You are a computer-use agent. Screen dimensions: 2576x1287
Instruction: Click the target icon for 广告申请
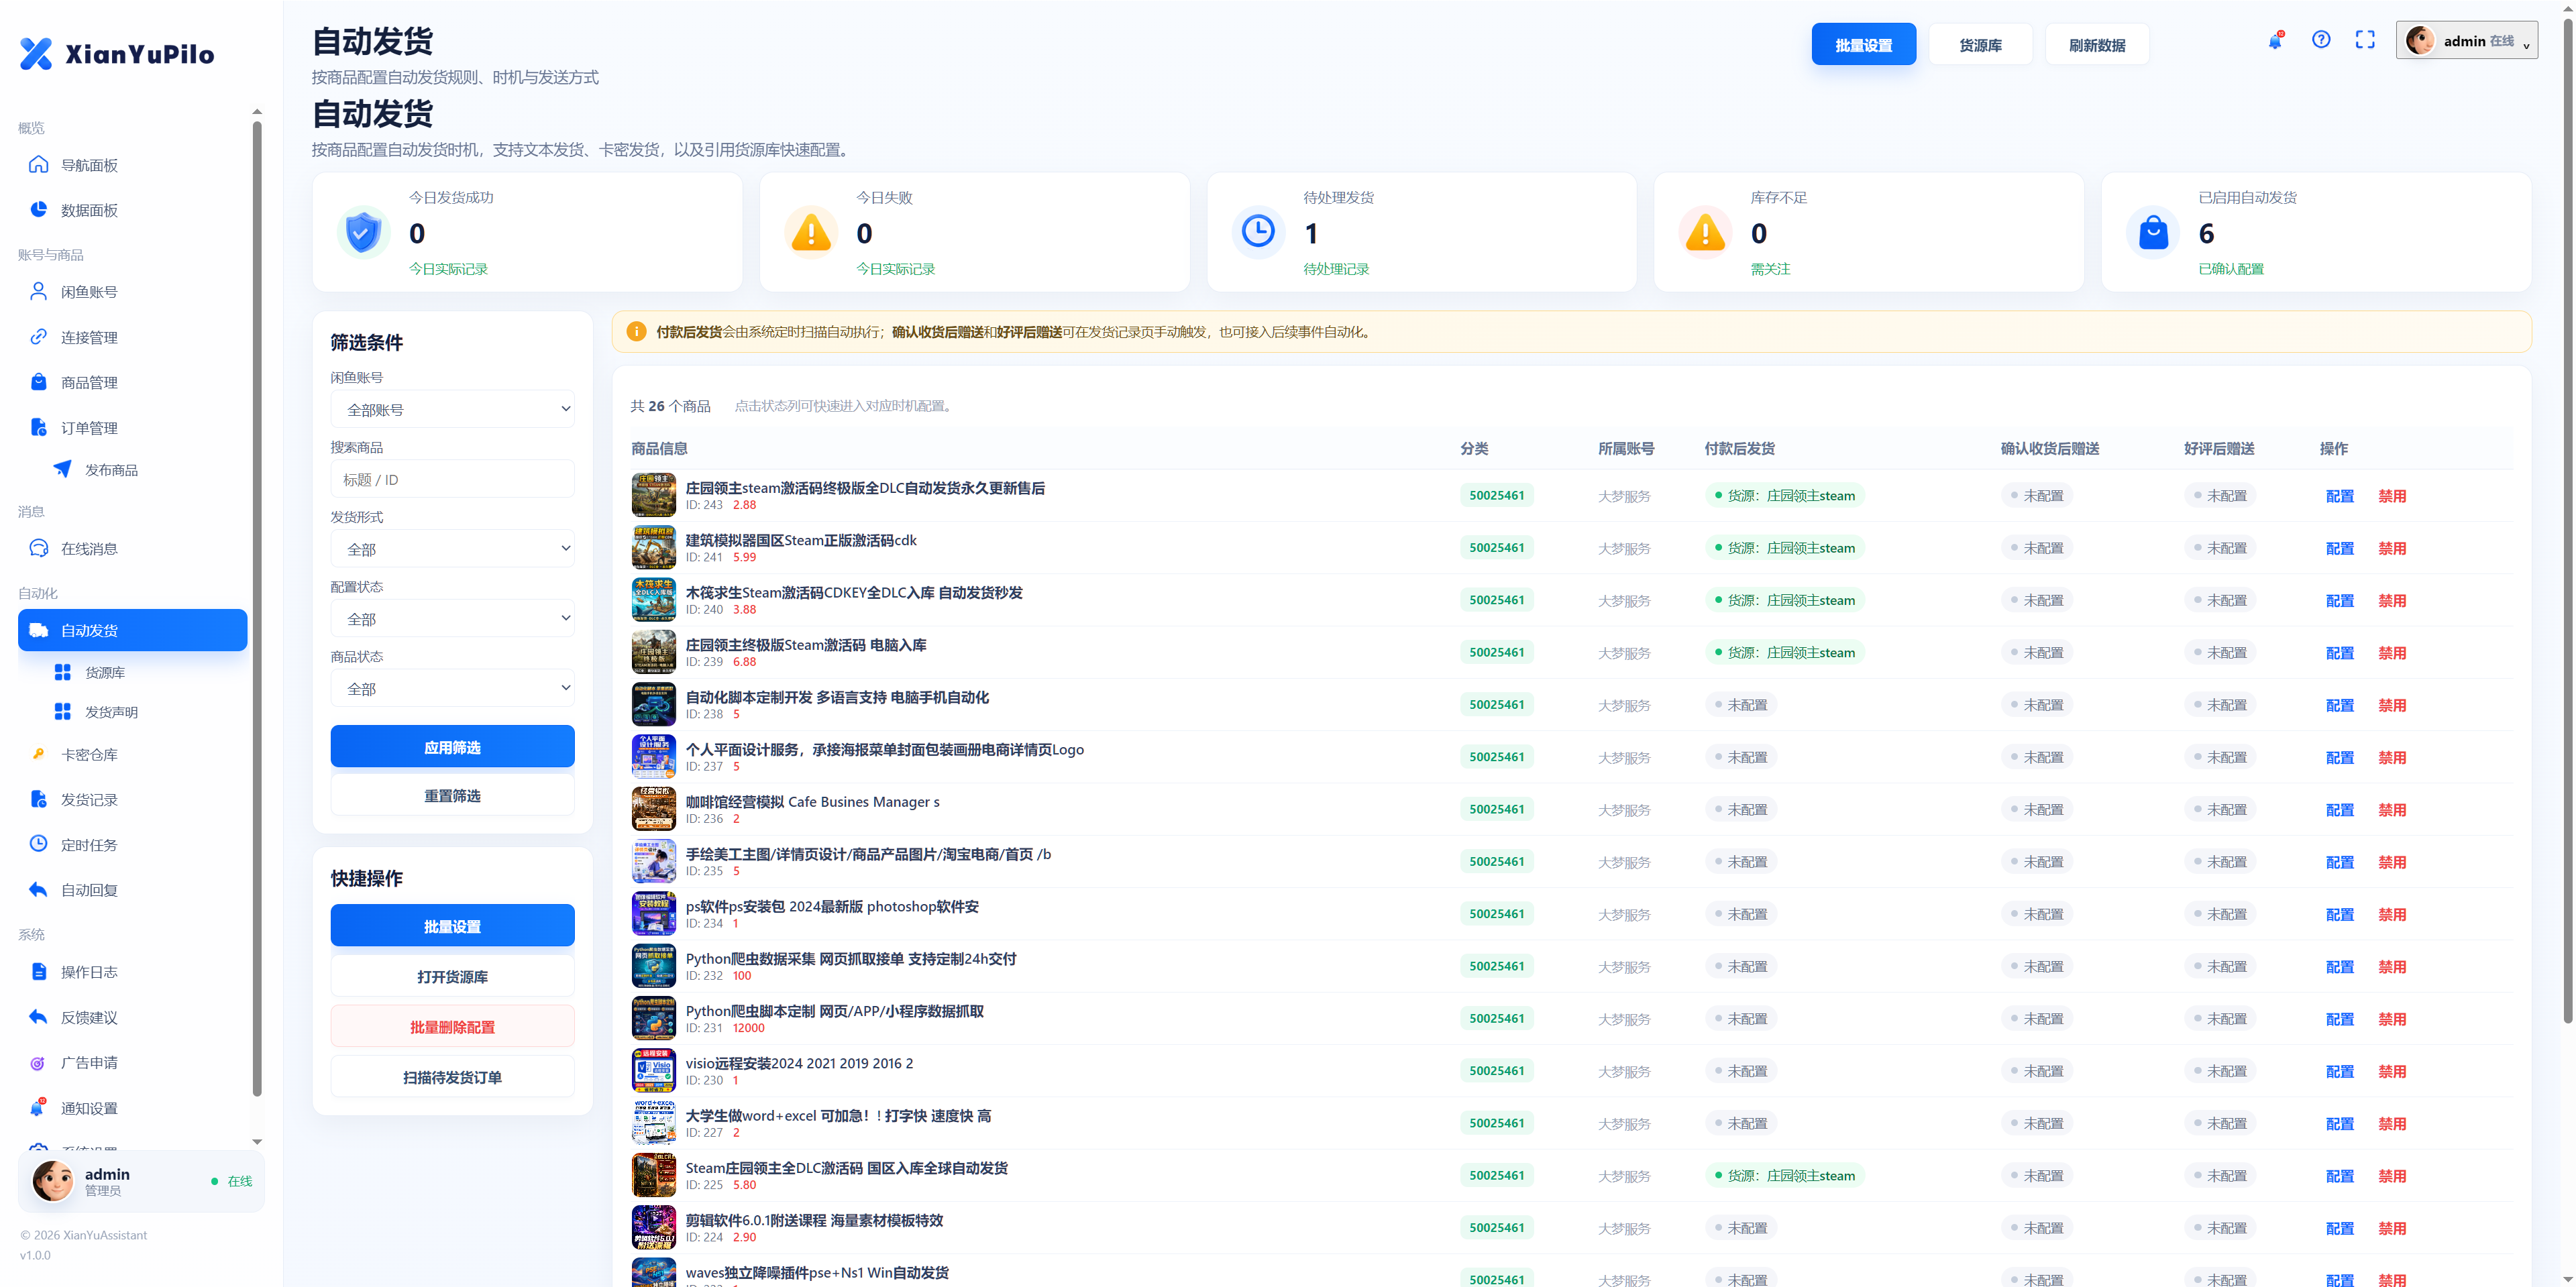point(38,1062)
